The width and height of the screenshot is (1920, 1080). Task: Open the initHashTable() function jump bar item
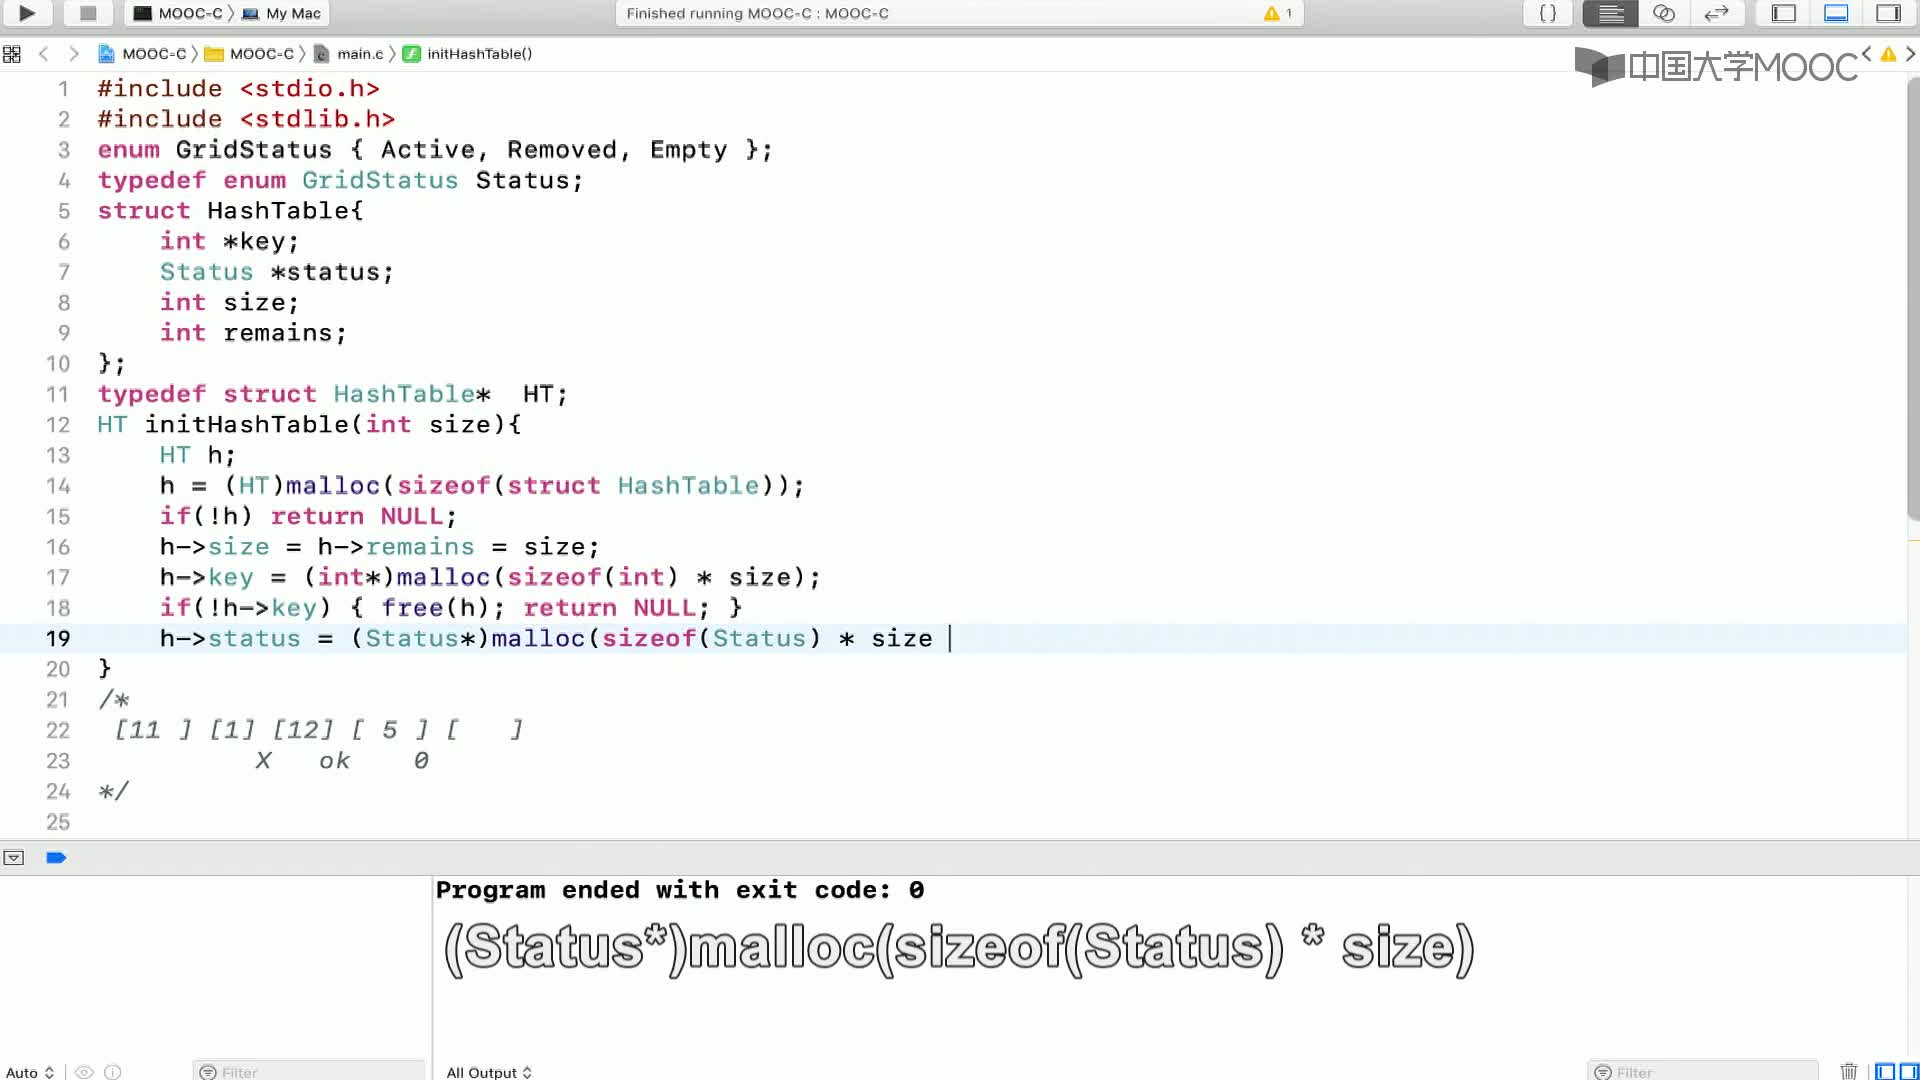tap(467, 54)
